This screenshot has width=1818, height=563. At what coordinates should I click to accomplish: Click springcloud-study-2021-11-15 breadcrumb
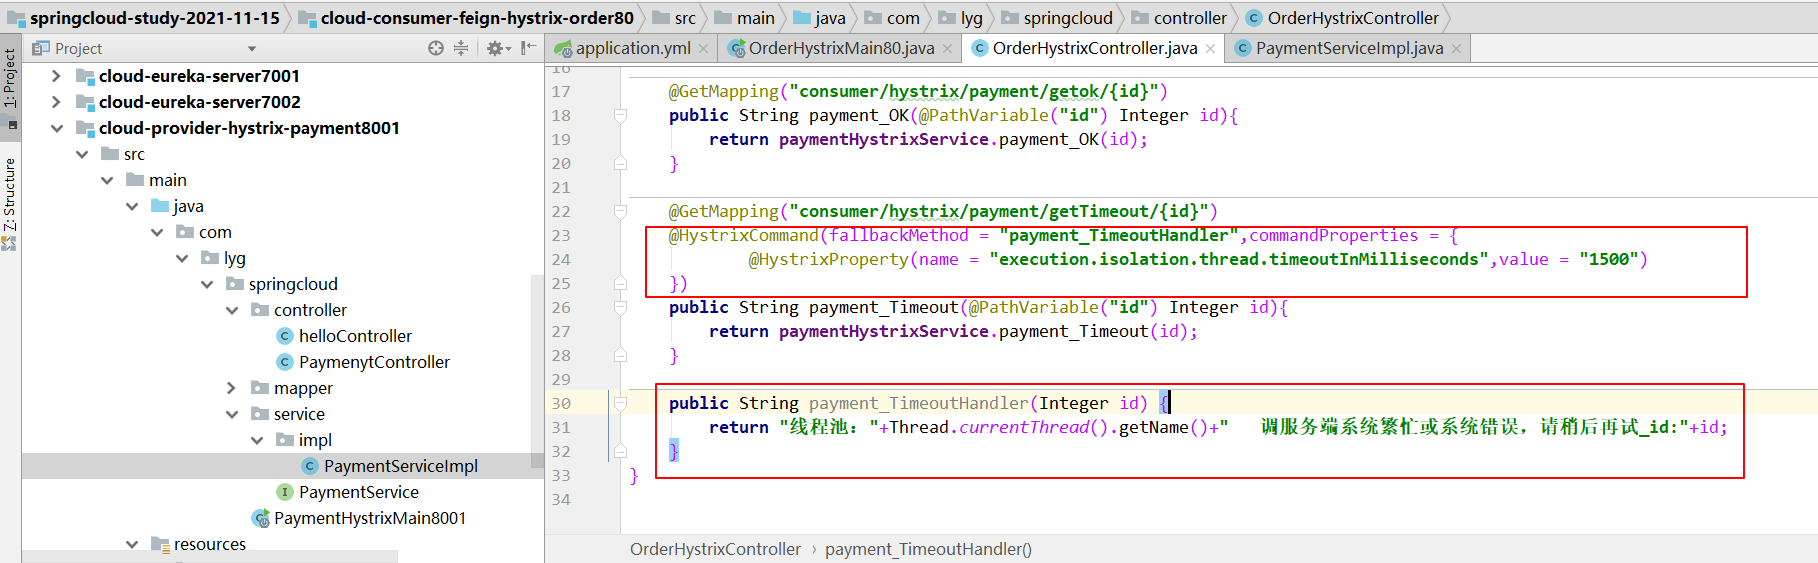(154, 18)
